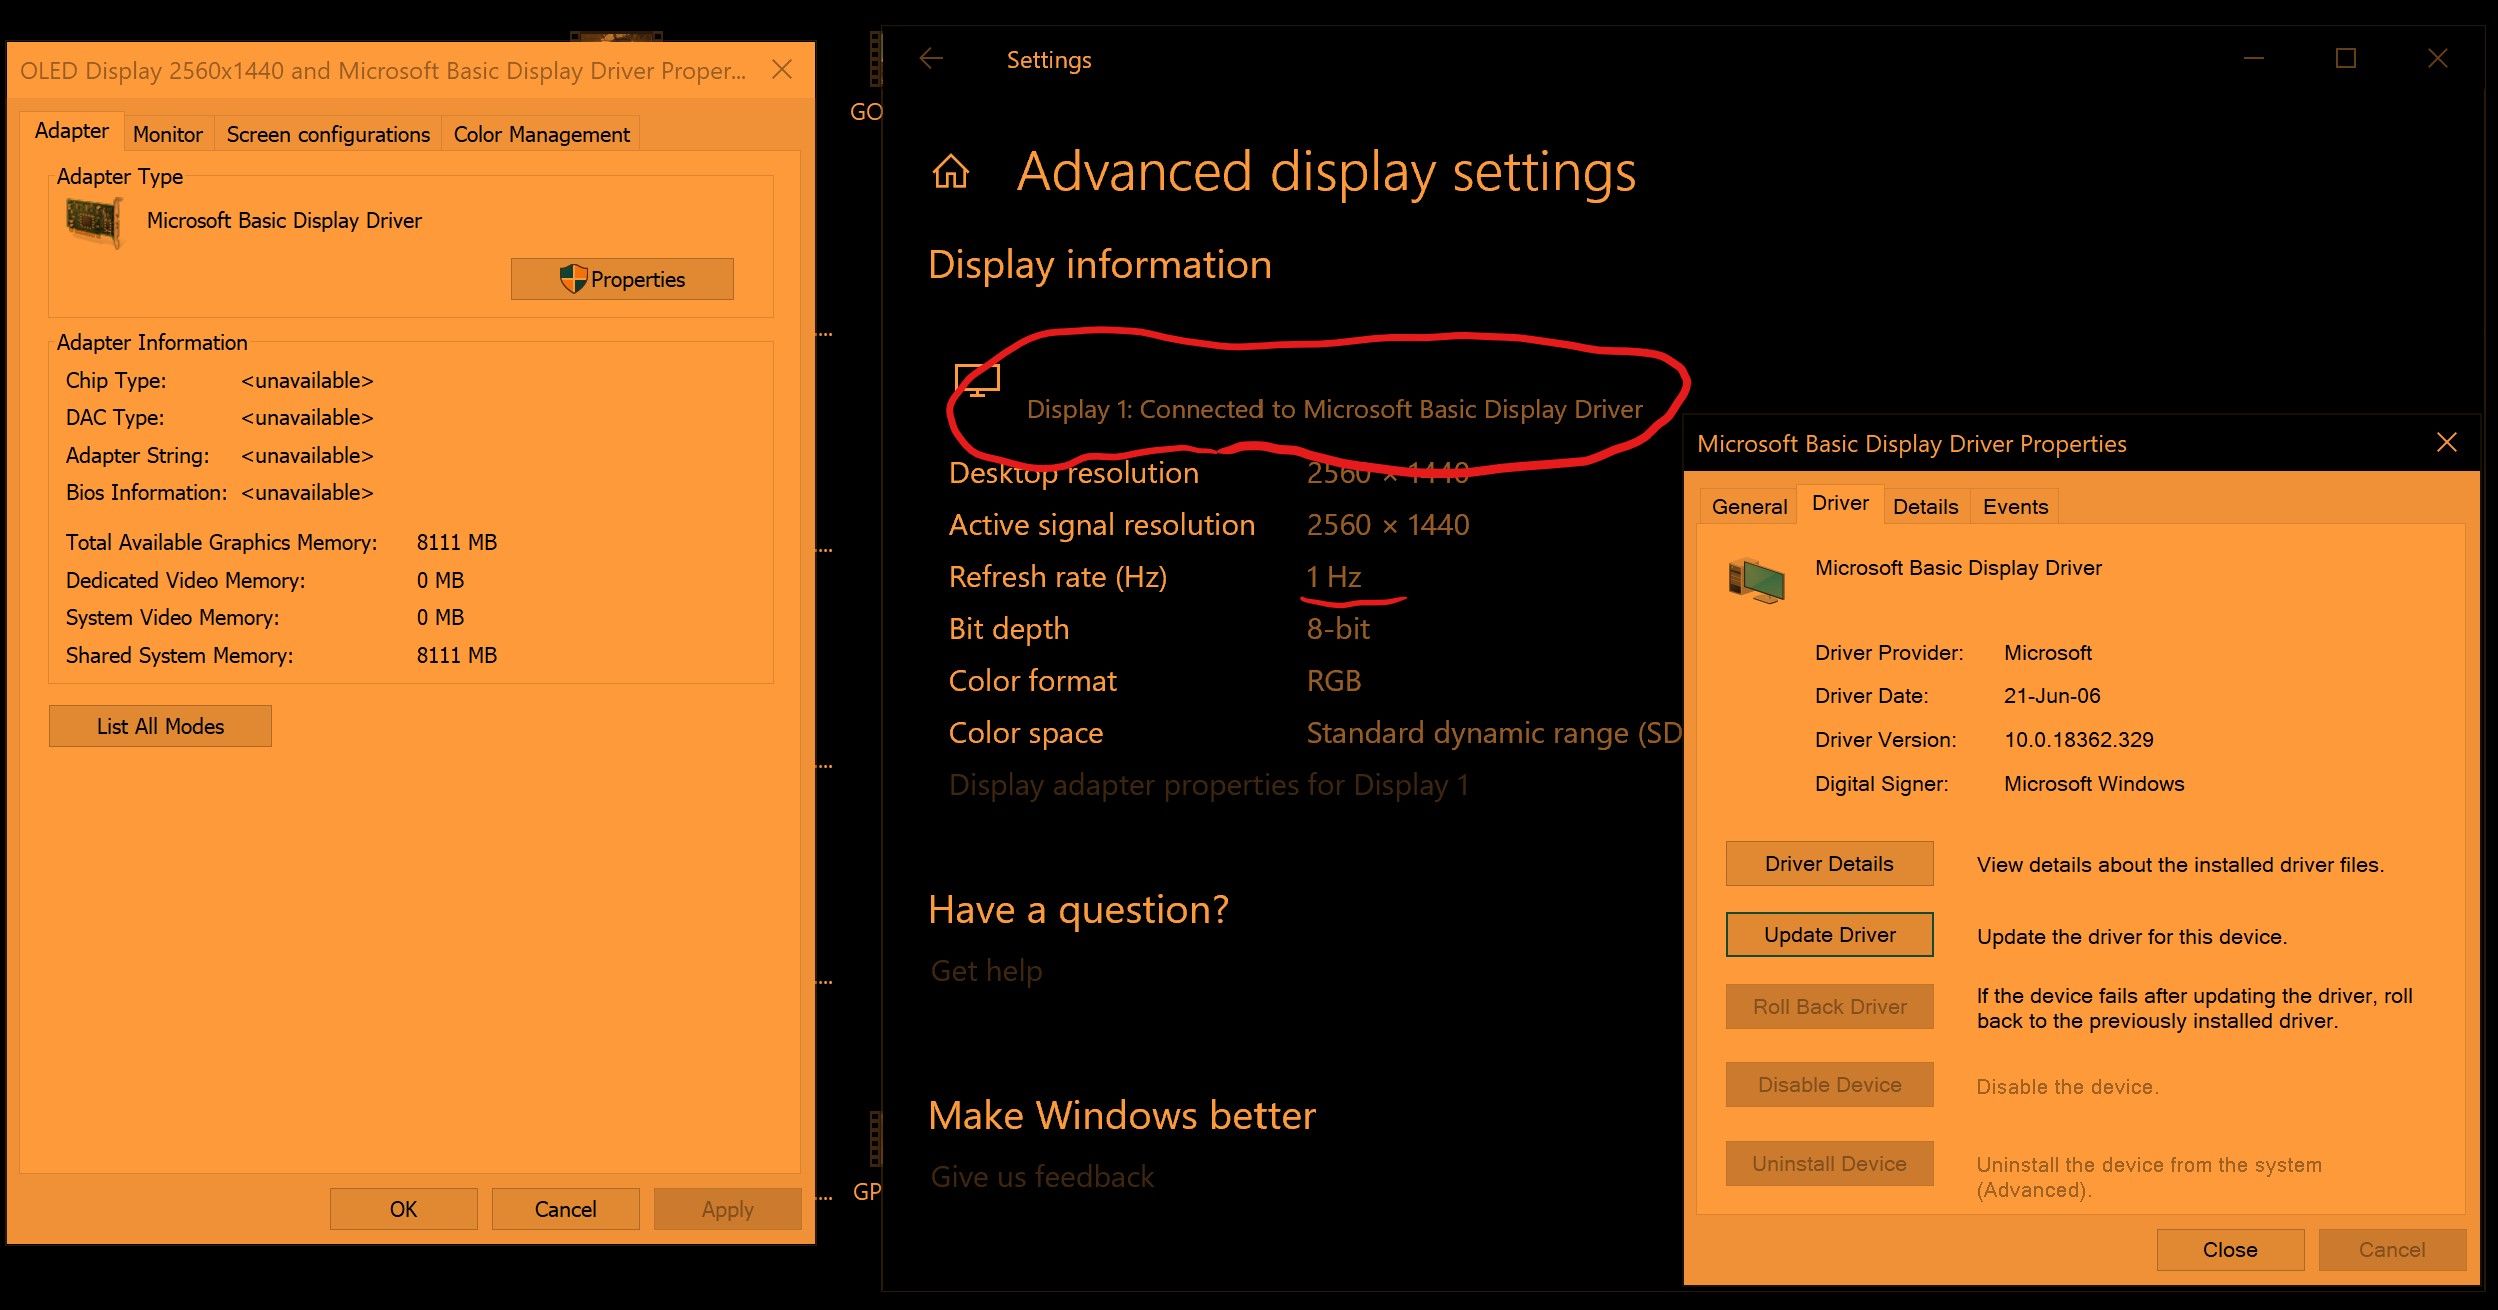Close Microsoft Basic Display Driver Properties window

pyautogui.click(x=2446, y=443)
